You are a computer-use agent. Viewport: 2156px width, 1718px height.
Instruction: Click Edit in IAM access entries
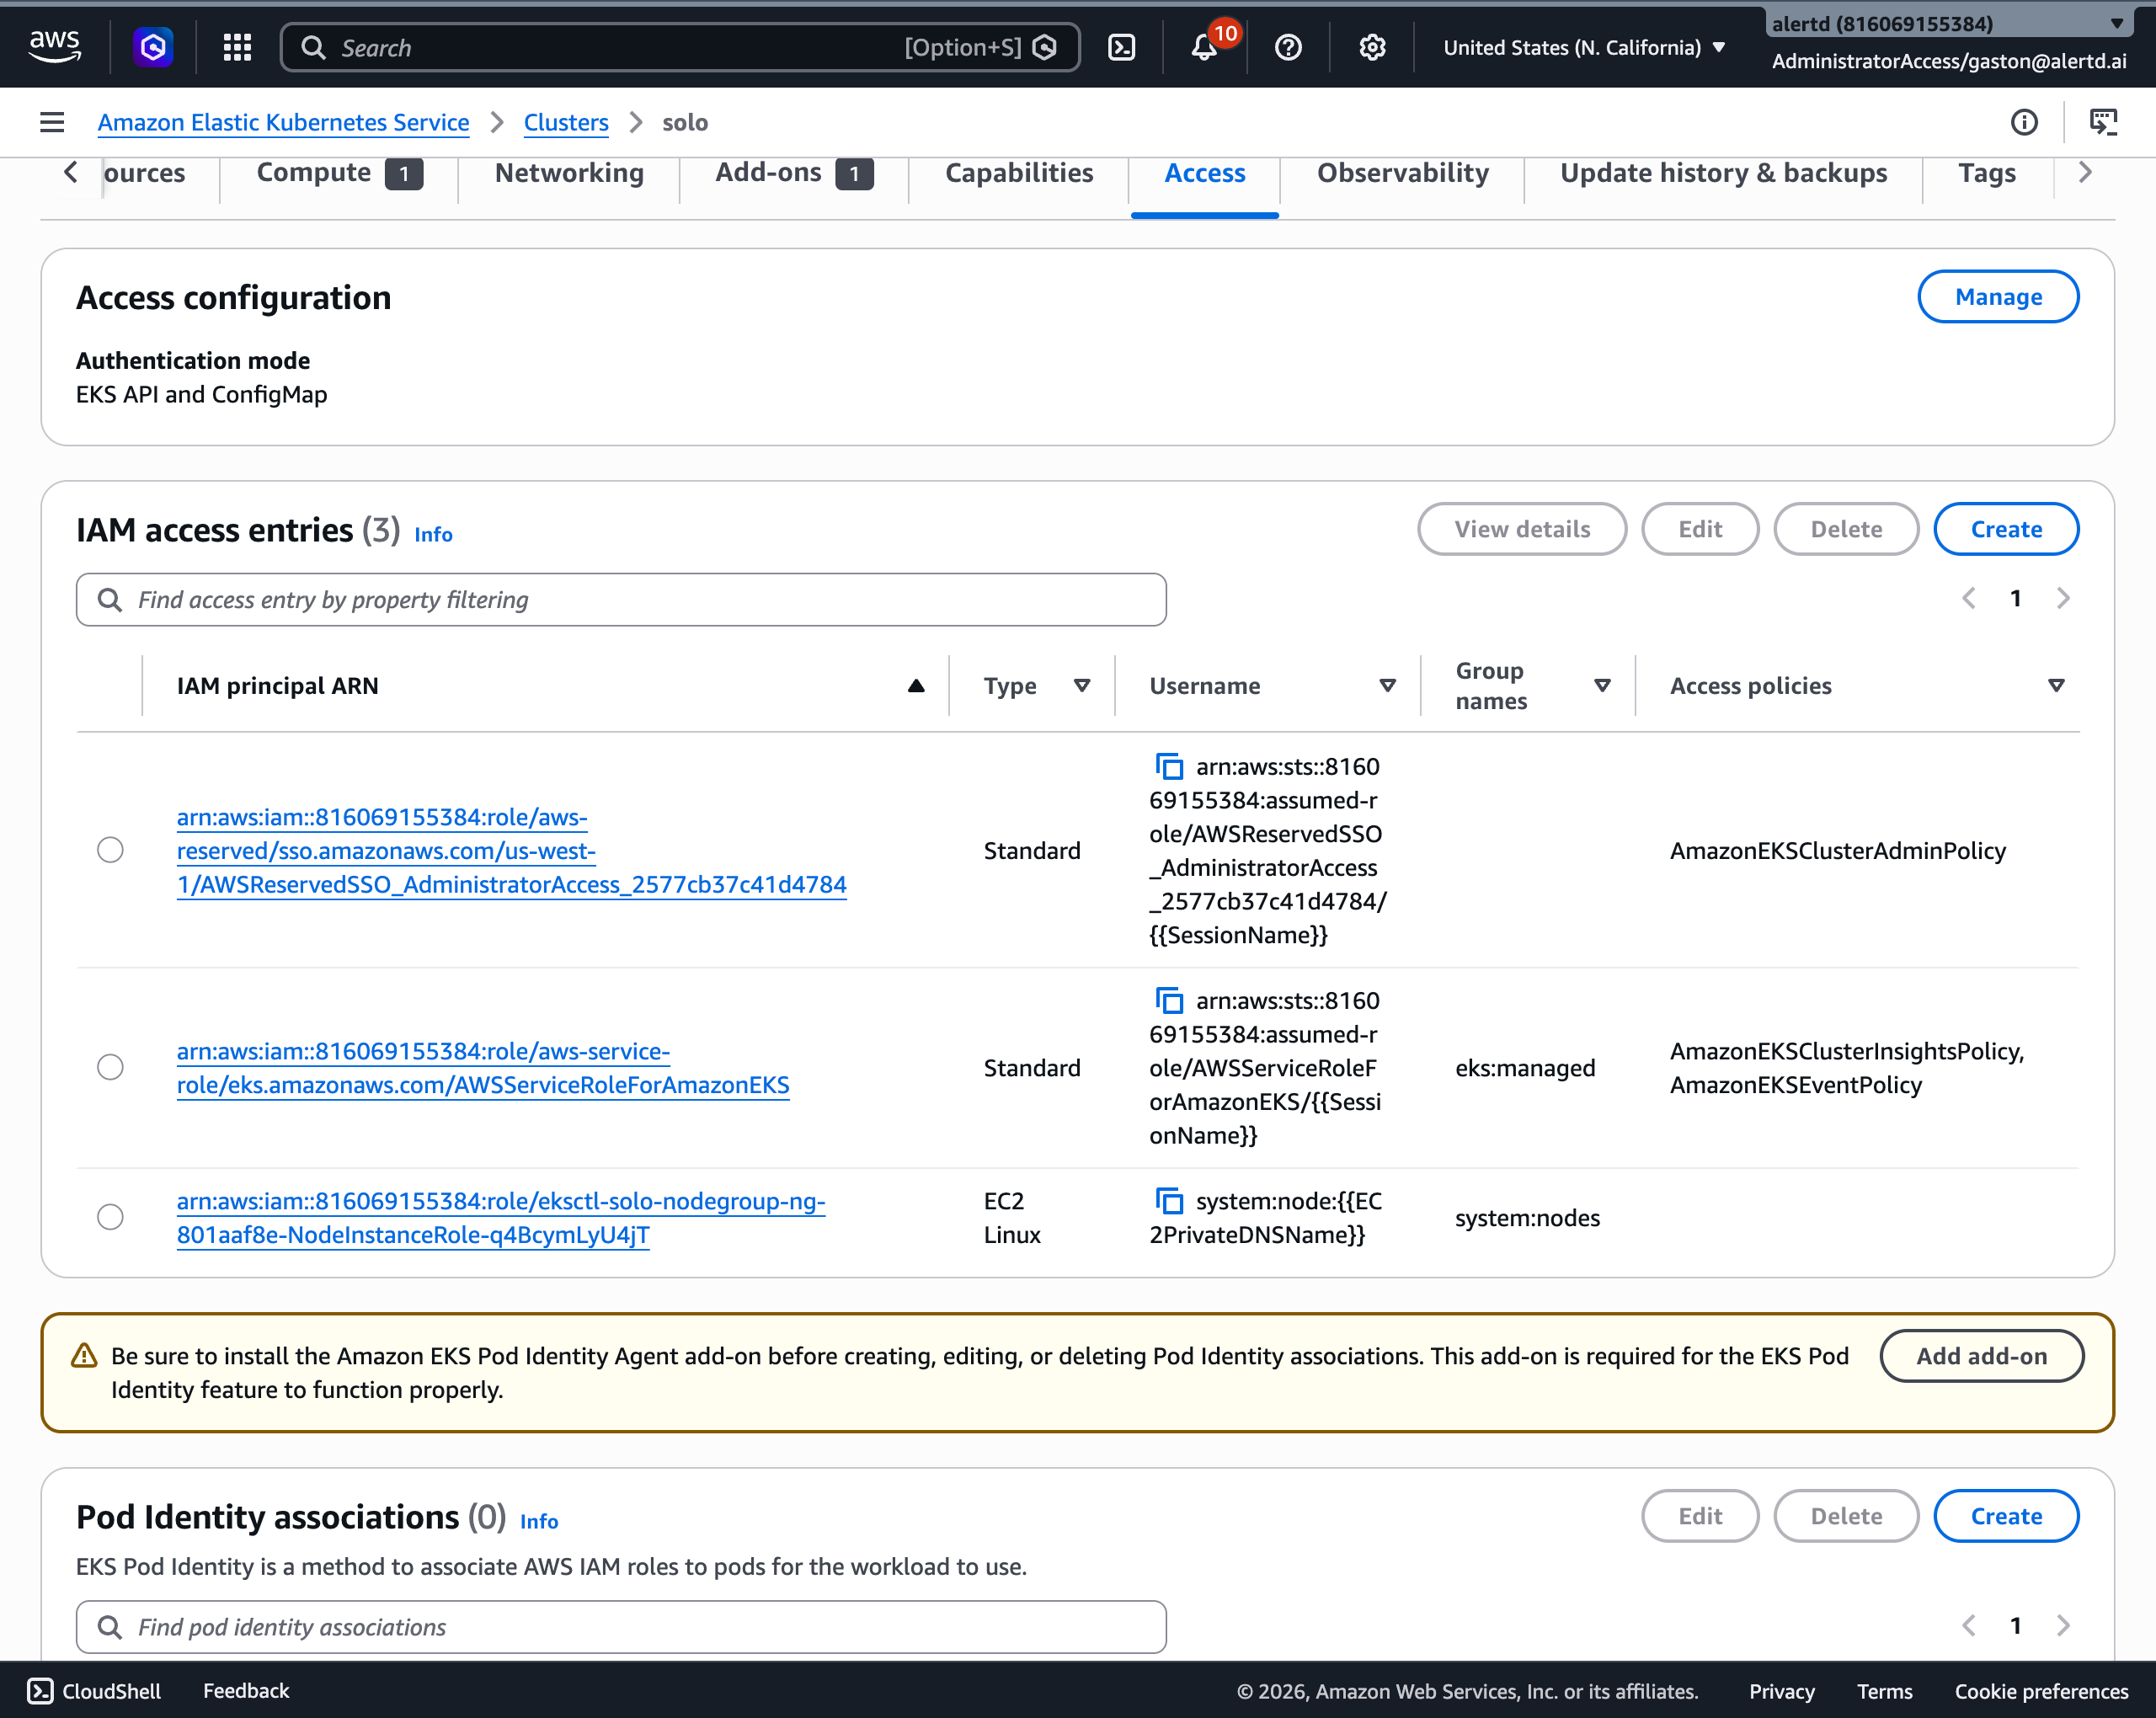point(1700,529)
